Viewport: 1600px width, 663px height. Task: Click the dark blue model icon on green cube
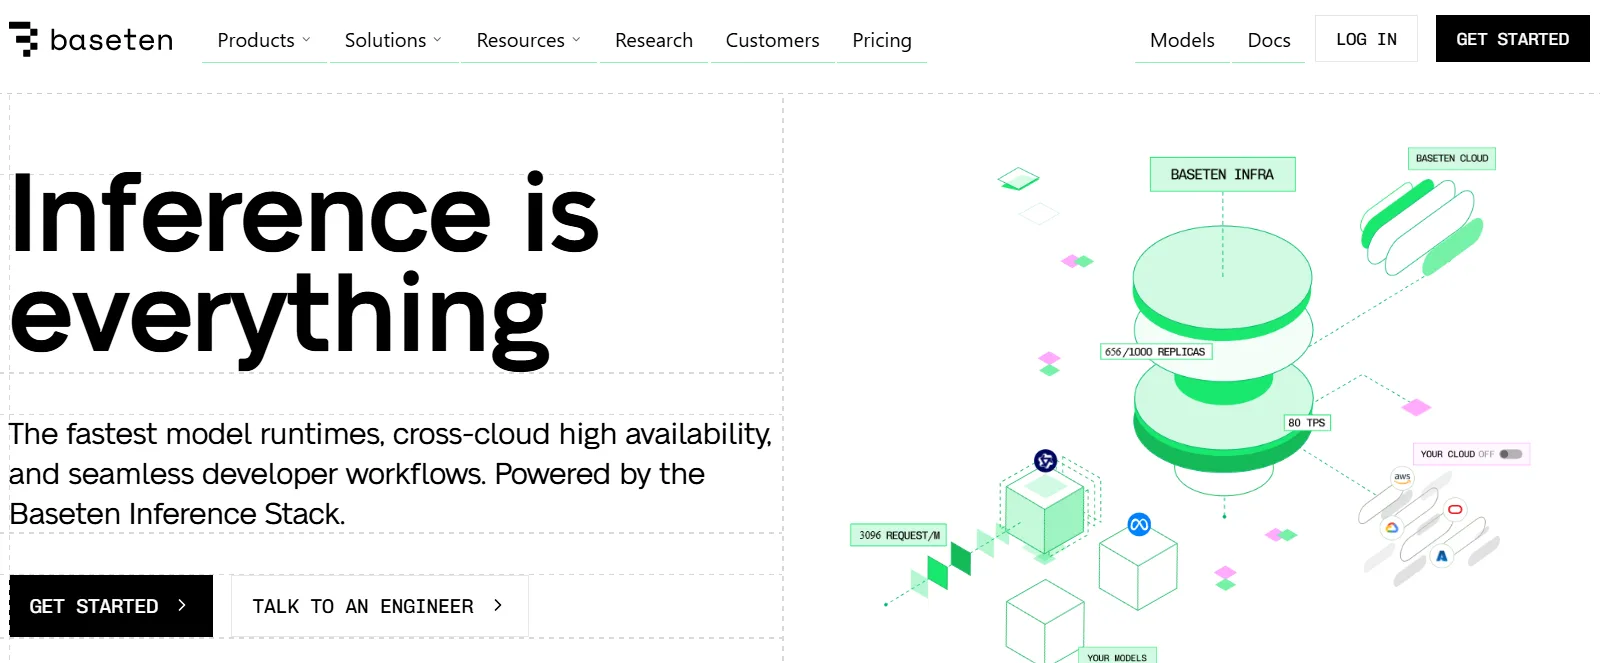point(1045,461)
